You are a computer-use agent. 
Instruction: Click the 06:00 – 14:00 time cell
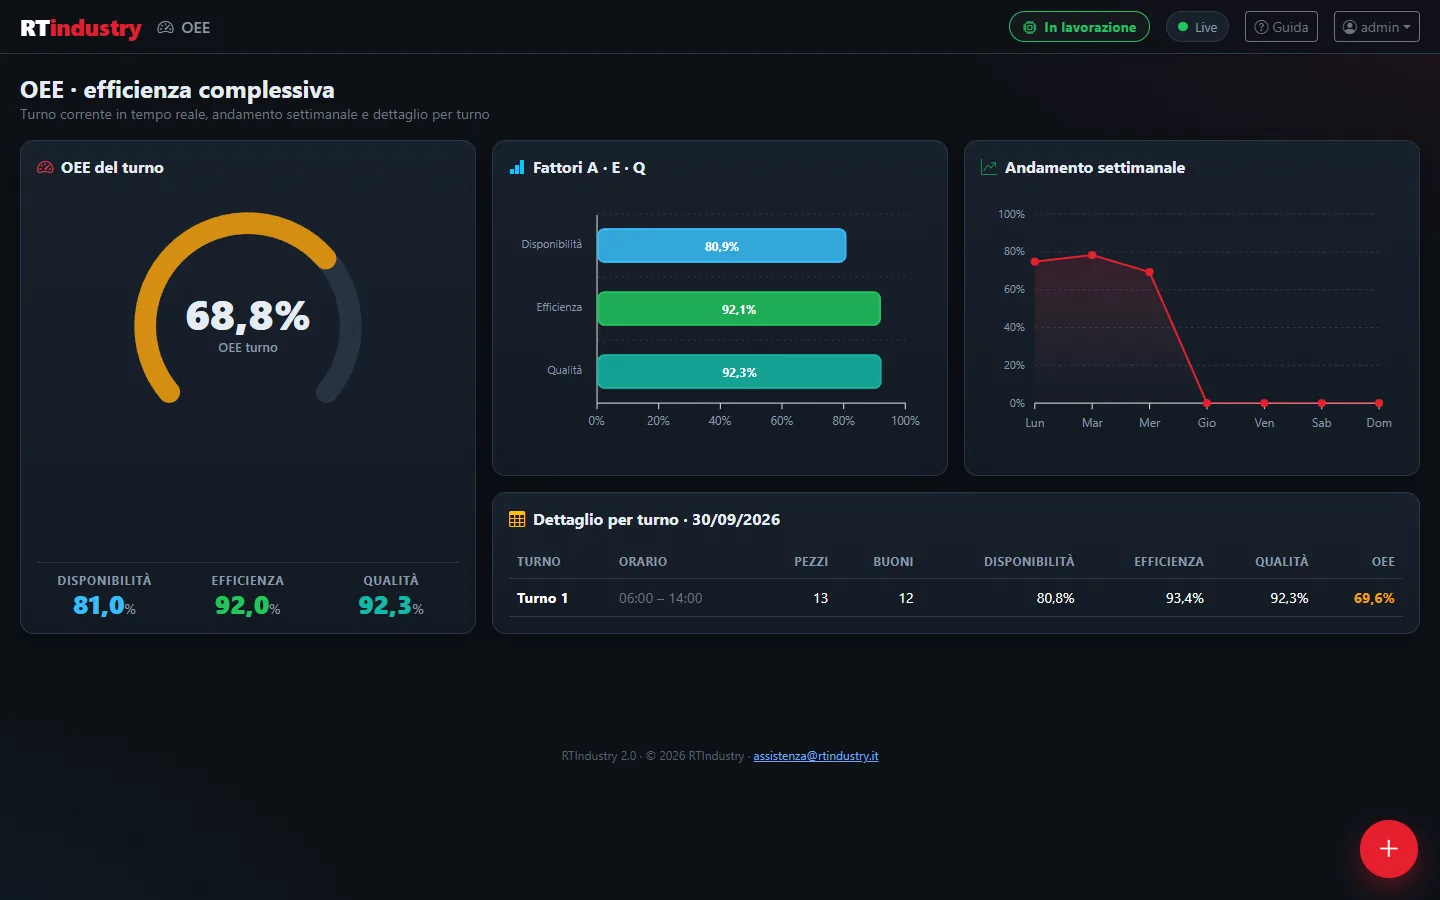660,598
